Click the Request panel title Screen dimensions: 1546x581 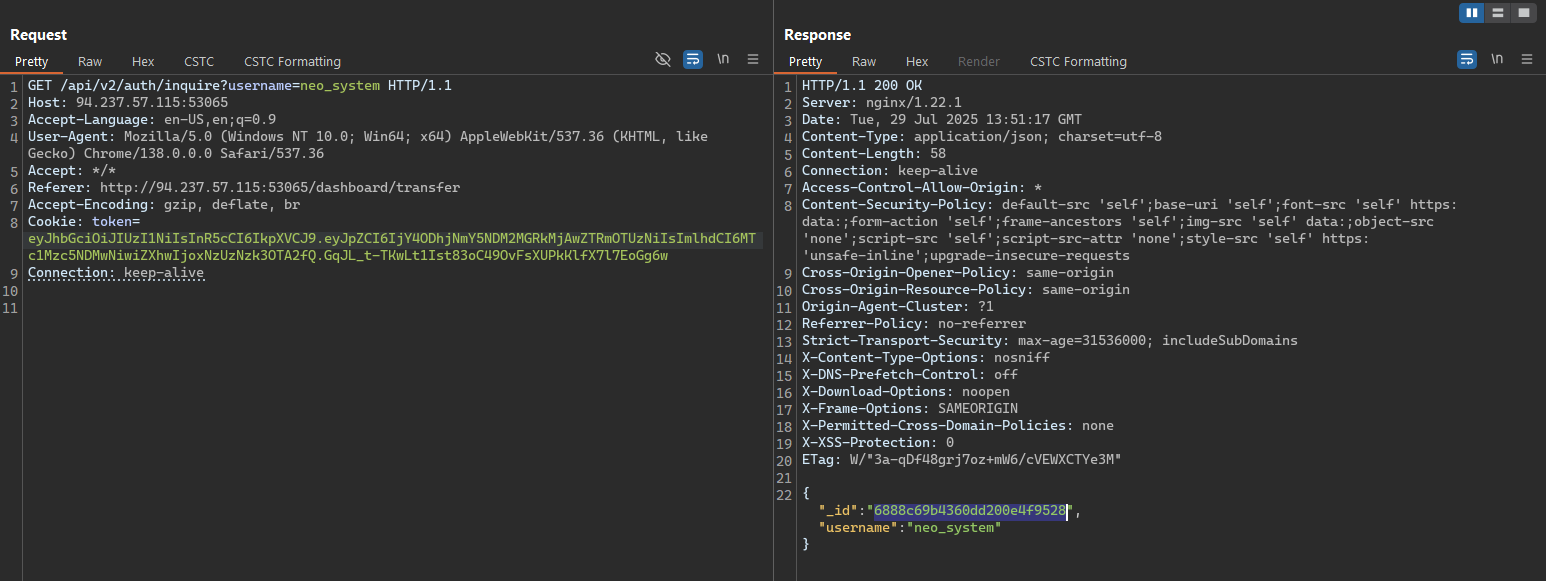39,35
